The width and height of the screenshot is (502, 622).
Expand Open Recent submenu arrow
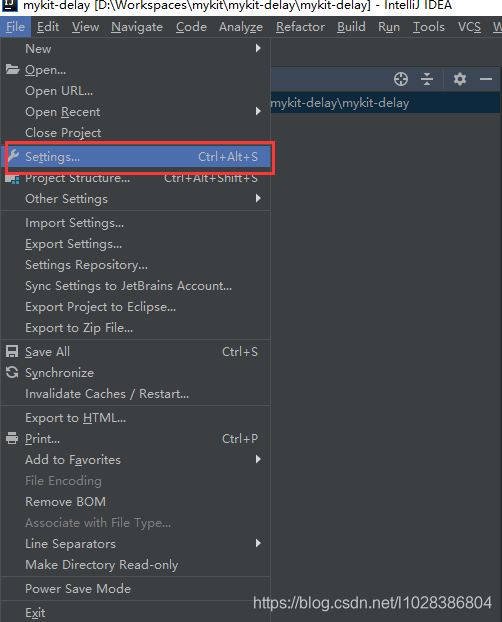click(x=258, y=111)
